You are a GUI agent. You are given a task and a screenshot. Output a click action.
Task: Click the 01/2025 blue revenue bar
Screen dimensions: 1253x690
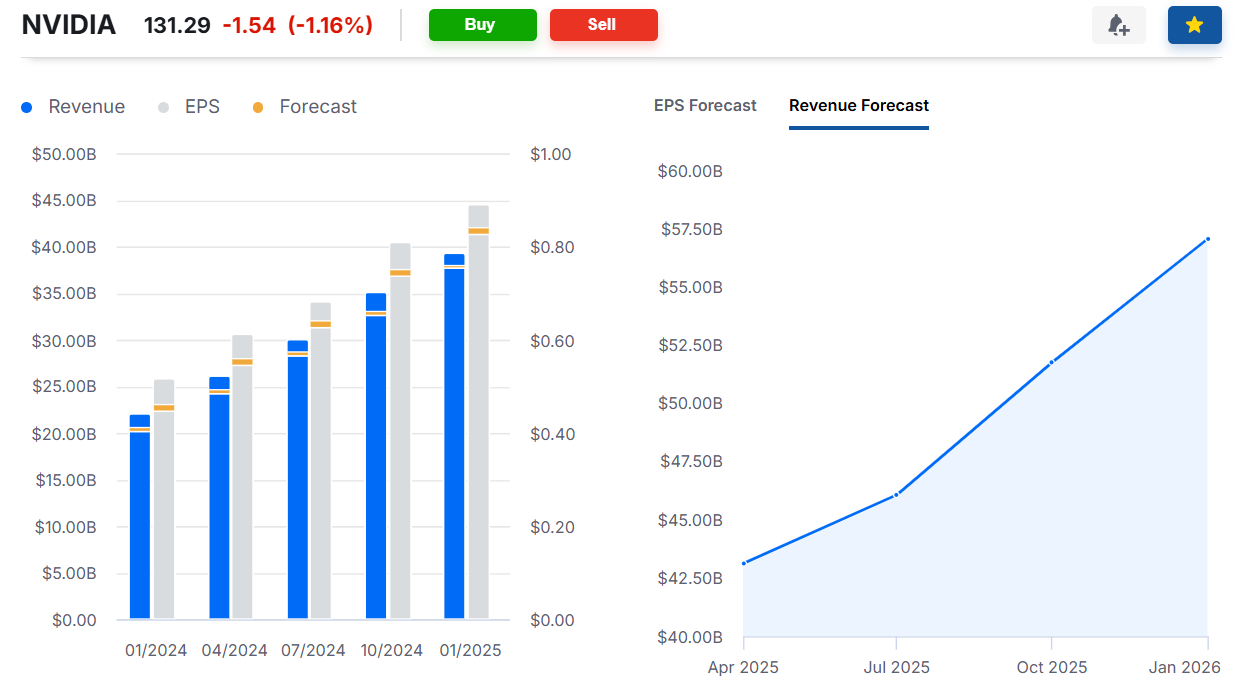454,437
